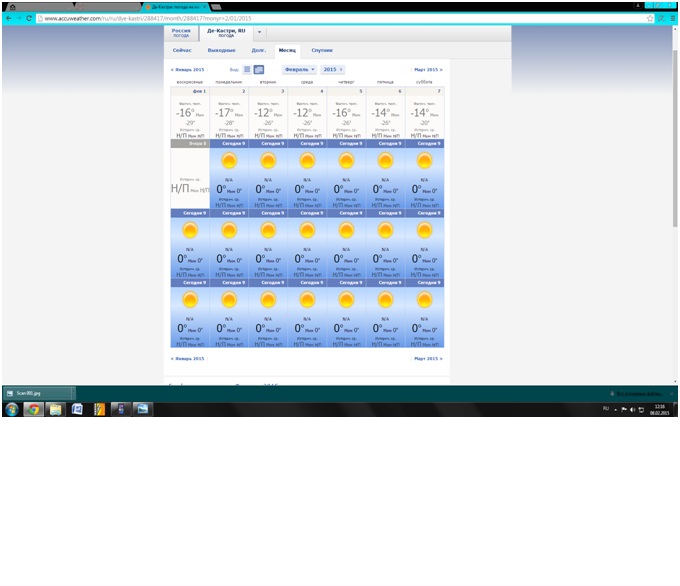
Task: Switch to the Сейчас tab
Action: point(182,49)
